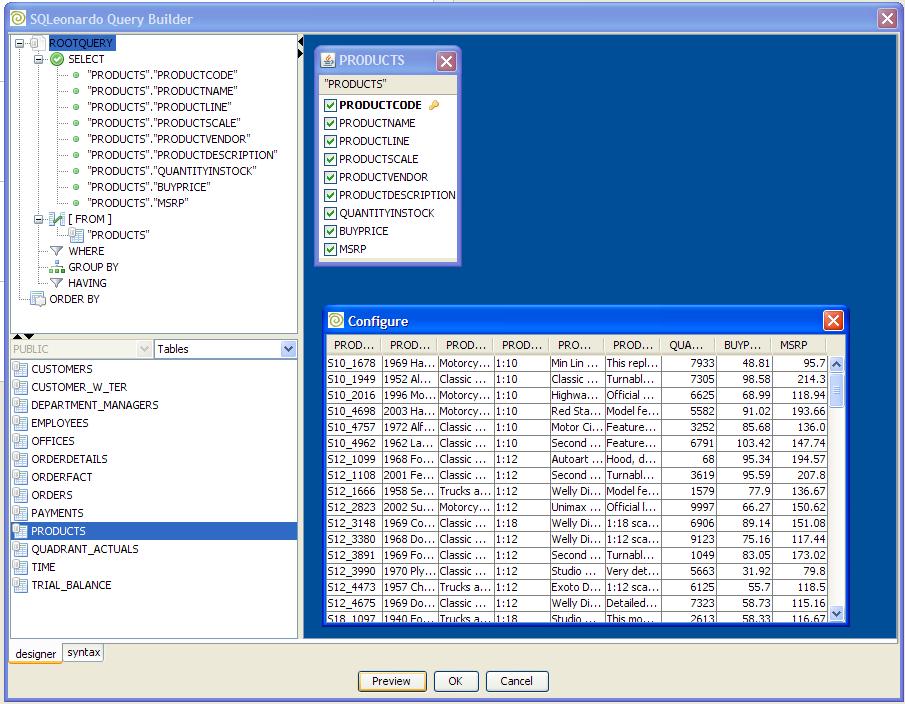Click the Cancel button

pyautogui.click(x=516, y=681)
